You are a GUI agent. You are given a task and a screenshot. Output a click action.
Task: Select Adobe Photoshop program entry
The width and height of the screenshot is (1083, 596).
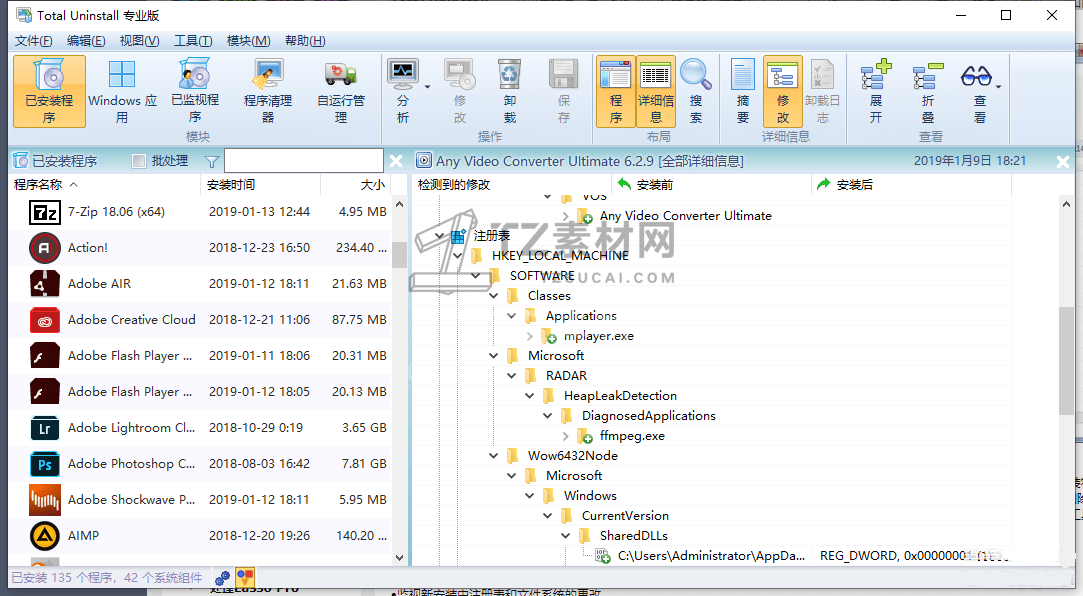(200, 463)
